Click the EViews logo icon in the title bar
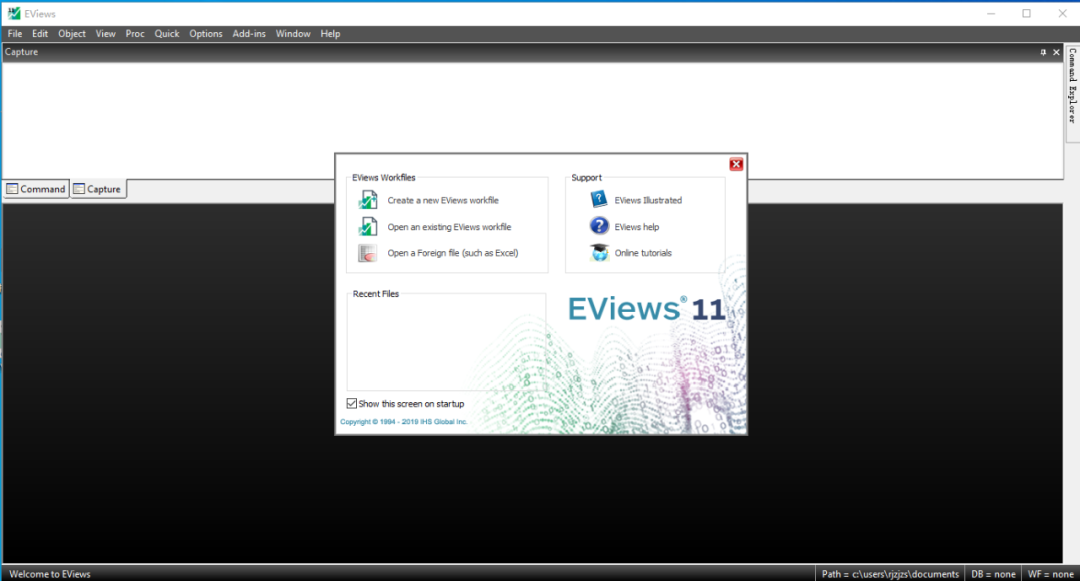 coord(14,13)
